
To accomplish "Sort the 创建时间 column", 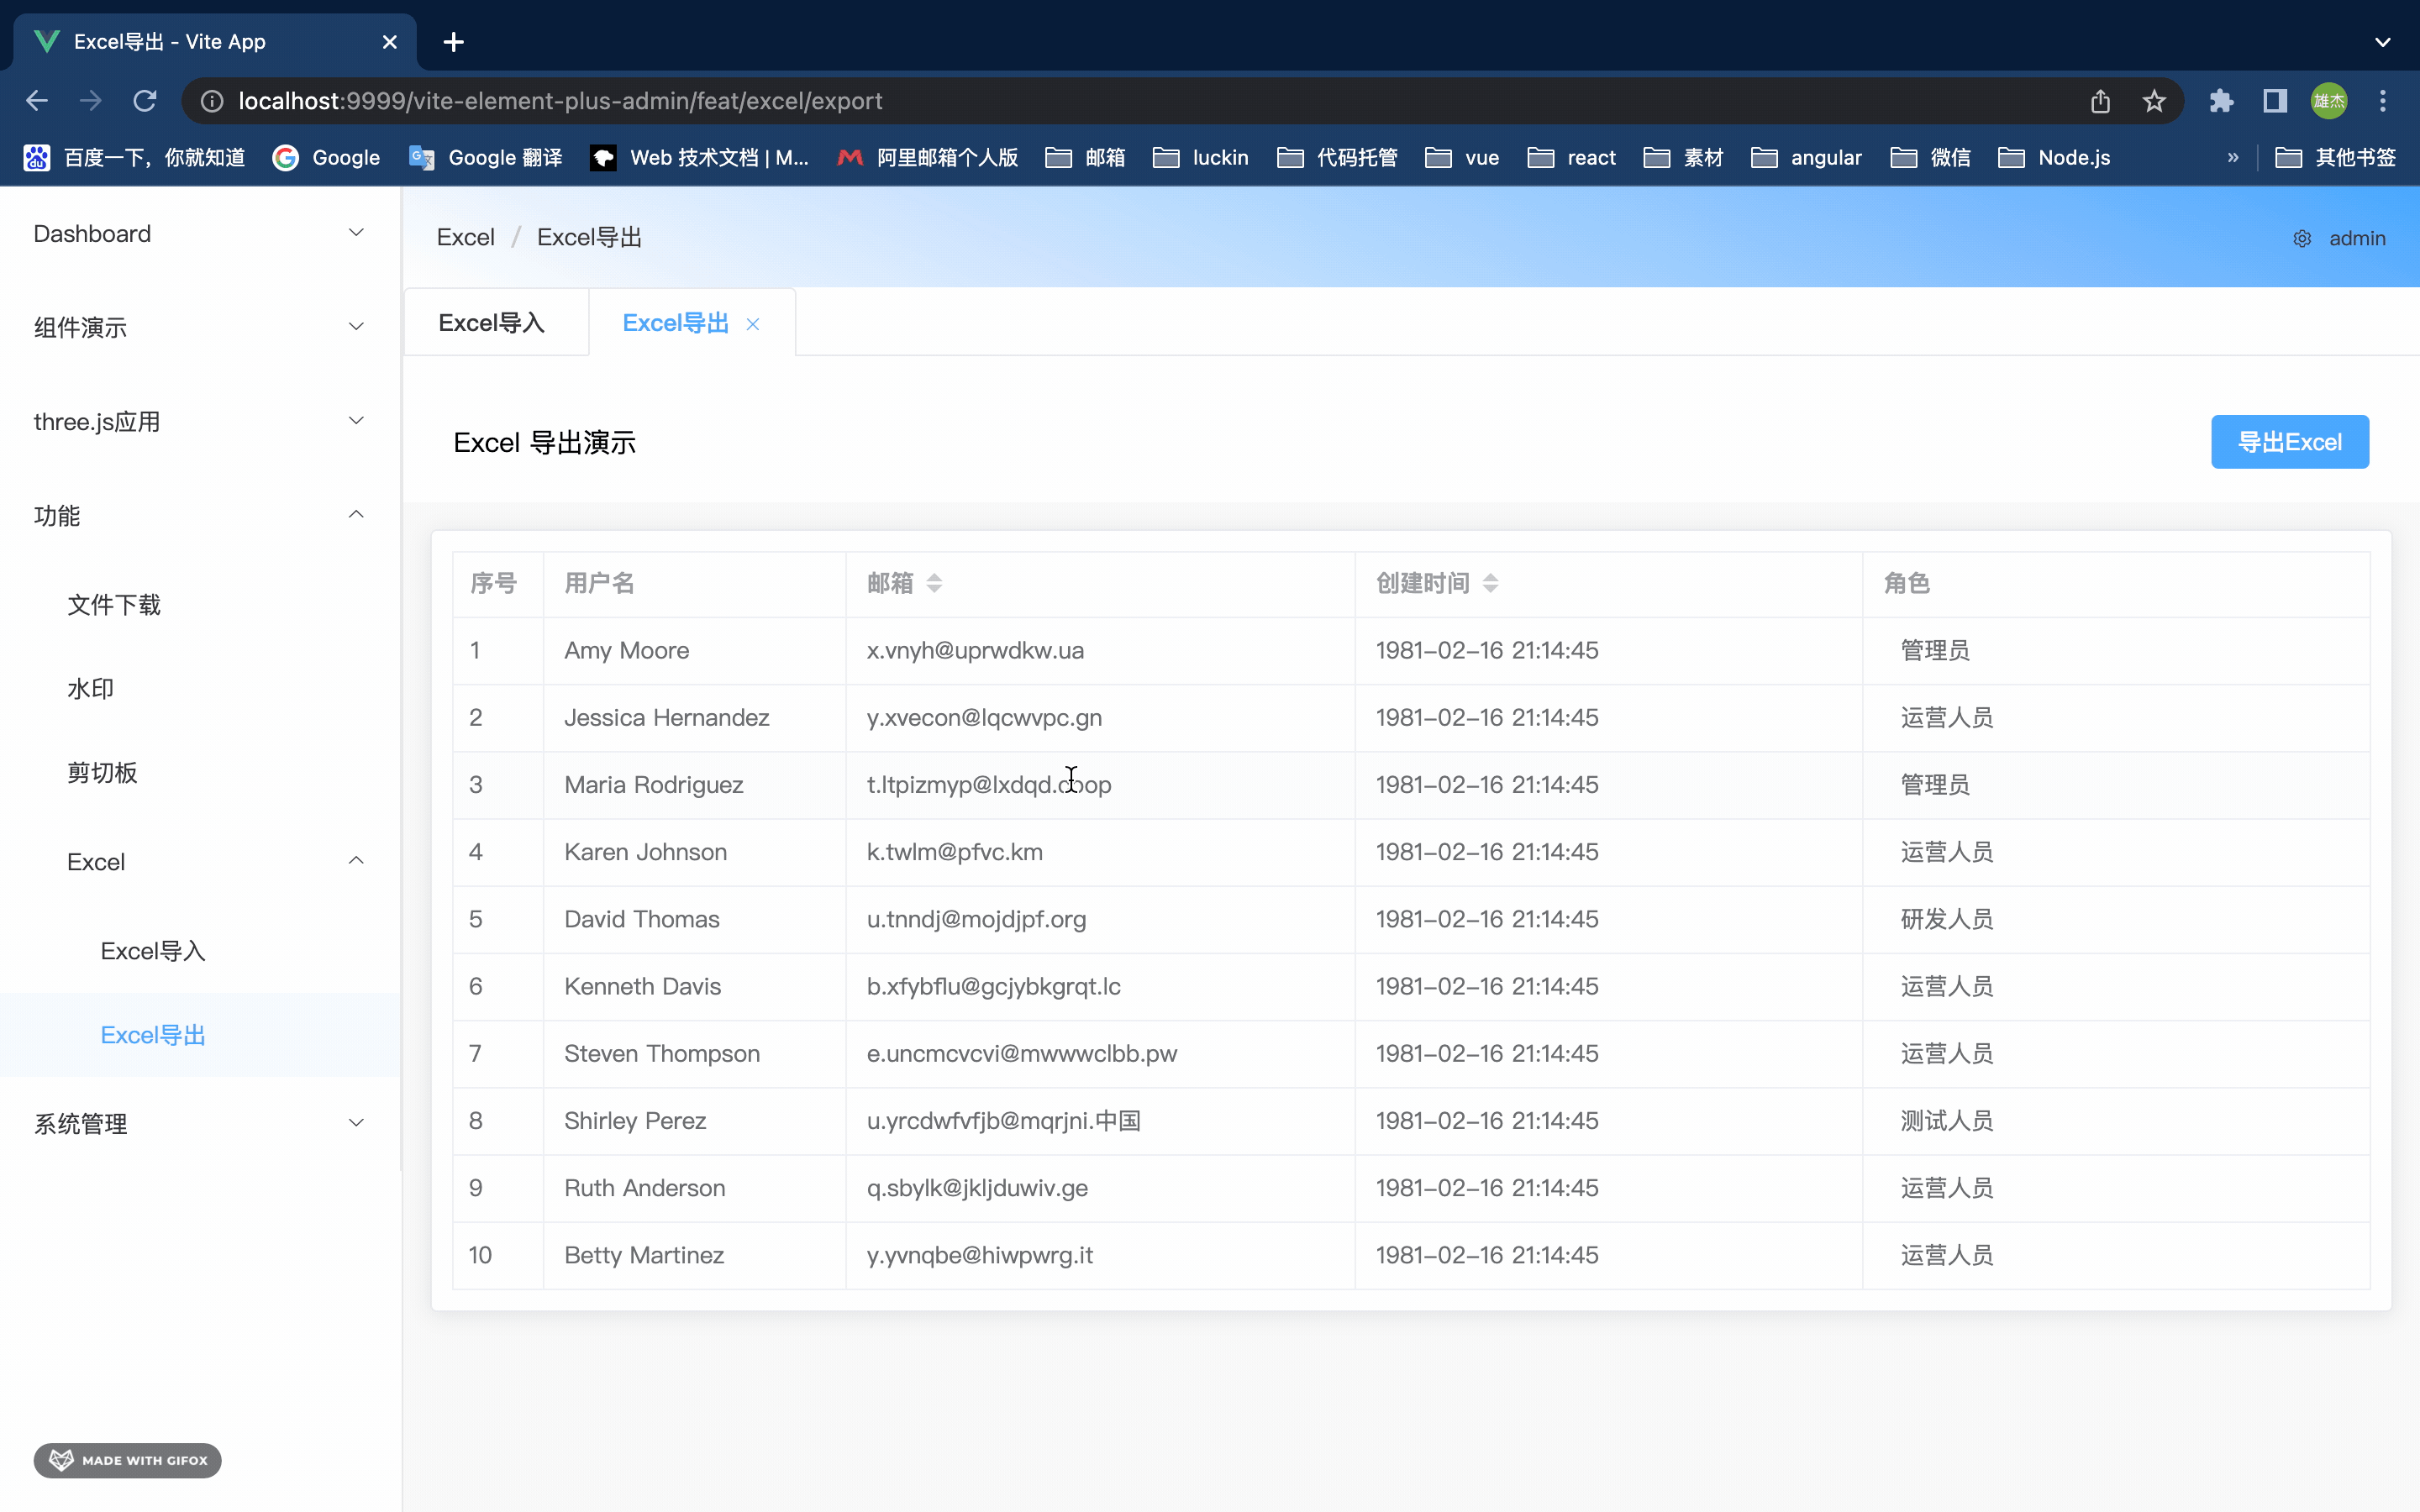I will pos(1490,583).
